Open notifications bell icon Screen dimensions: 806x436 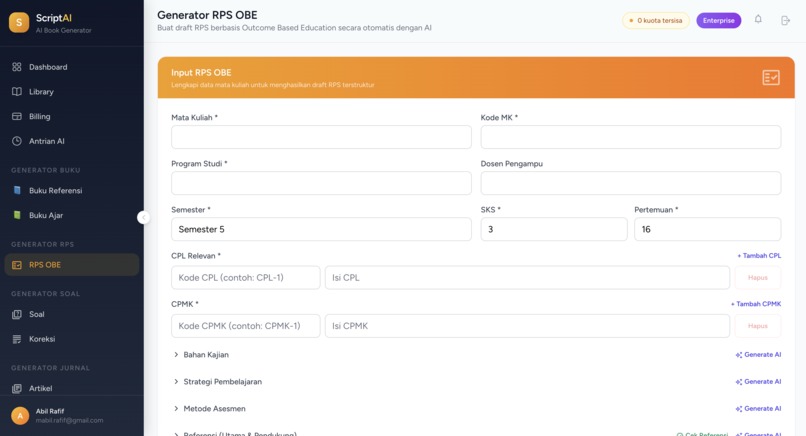click(758, 20)
